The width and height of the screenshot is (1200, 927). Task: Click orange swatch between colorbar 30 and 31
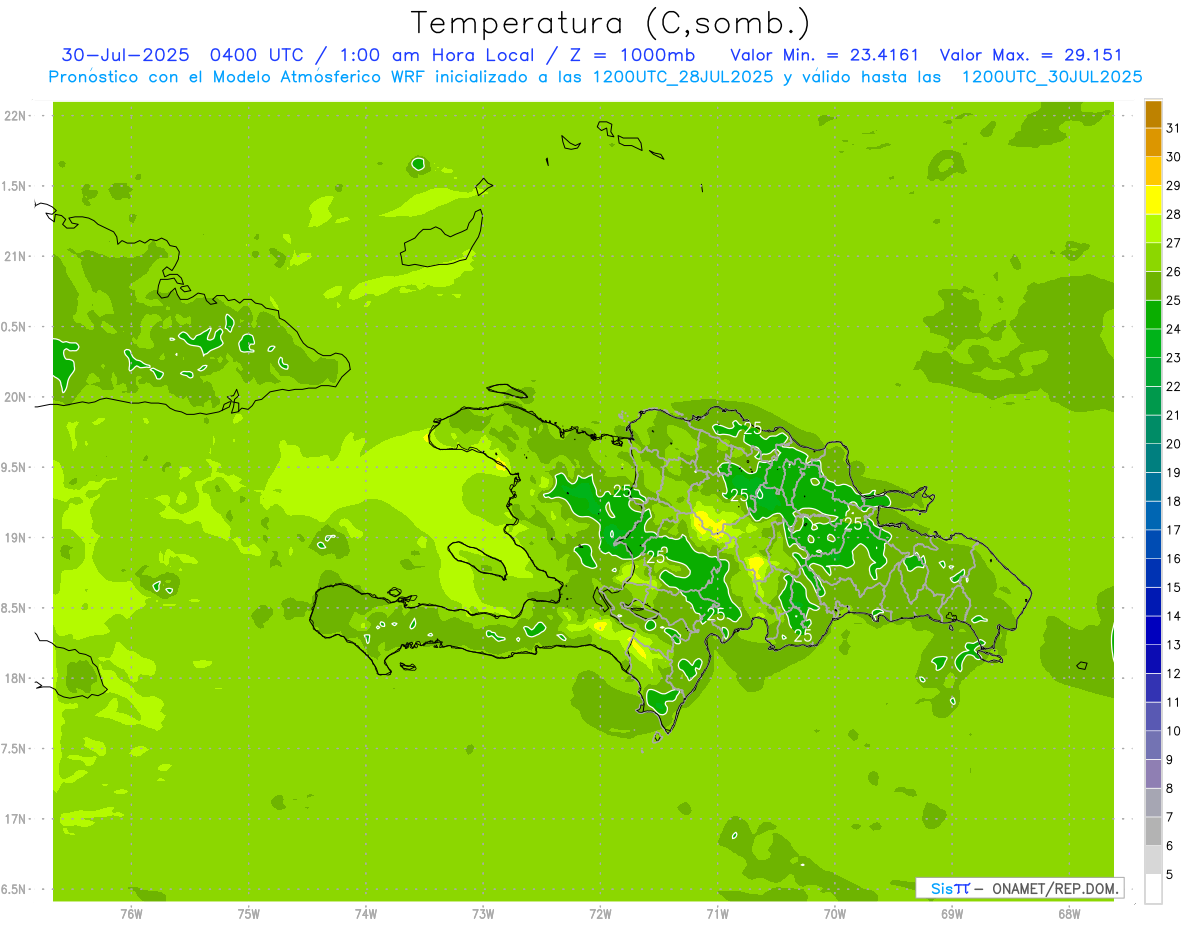tap(1153, 142)
